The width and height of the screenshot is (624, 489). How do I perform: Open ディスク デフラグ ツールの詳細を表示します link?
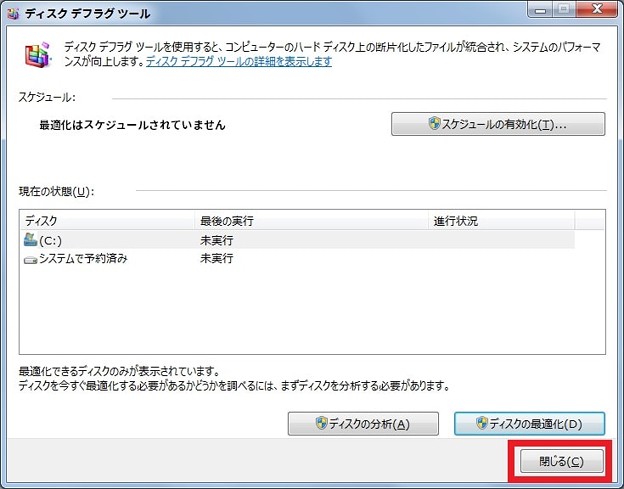pos(239,61)
